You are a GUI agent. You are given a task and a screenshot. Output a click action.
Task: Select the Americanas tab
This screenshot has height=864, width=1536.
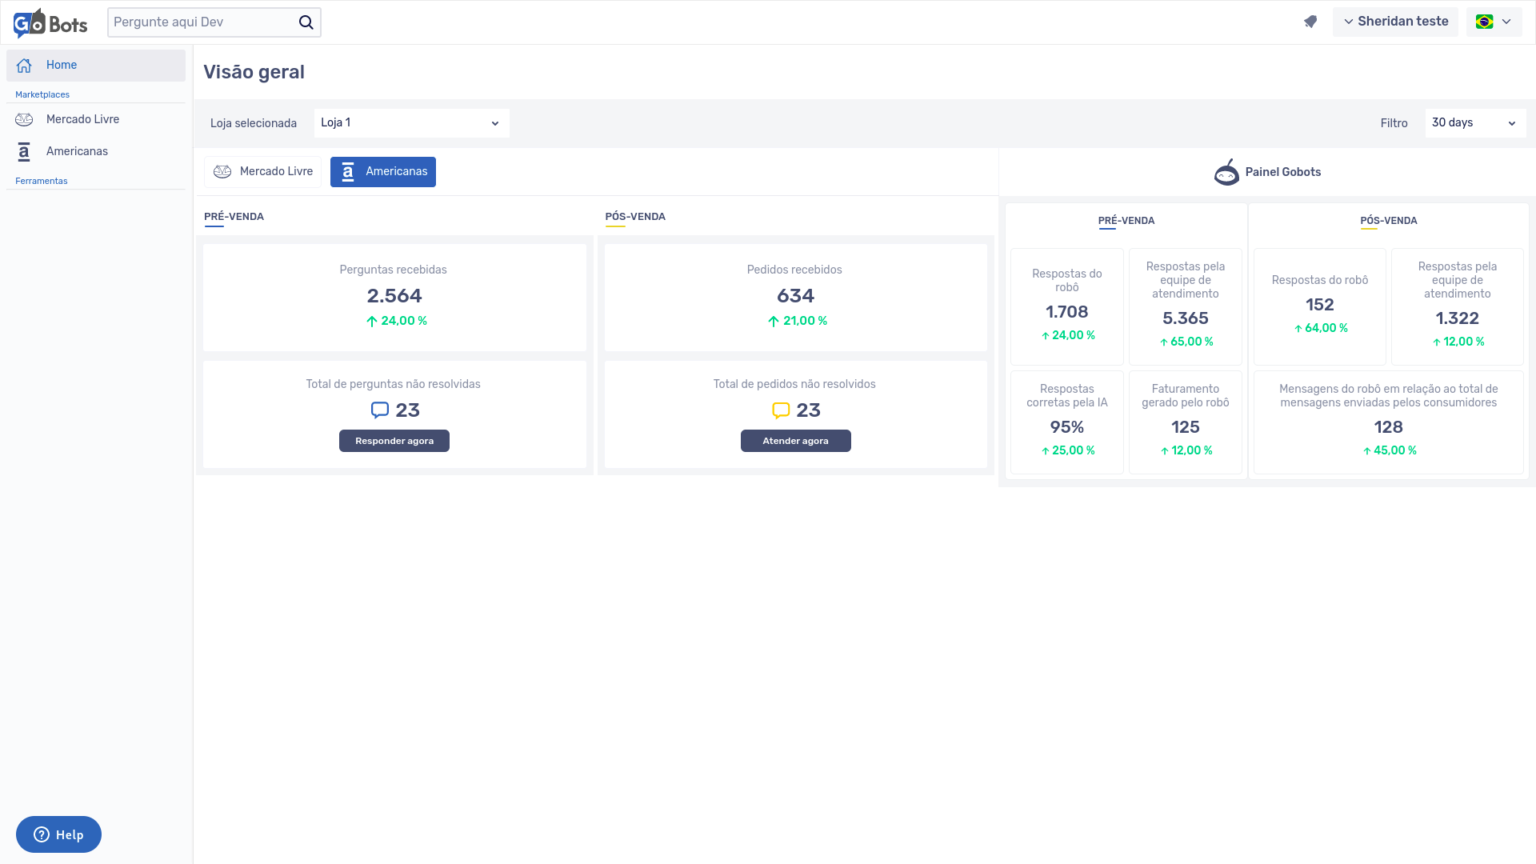click(x=383, y=172)
